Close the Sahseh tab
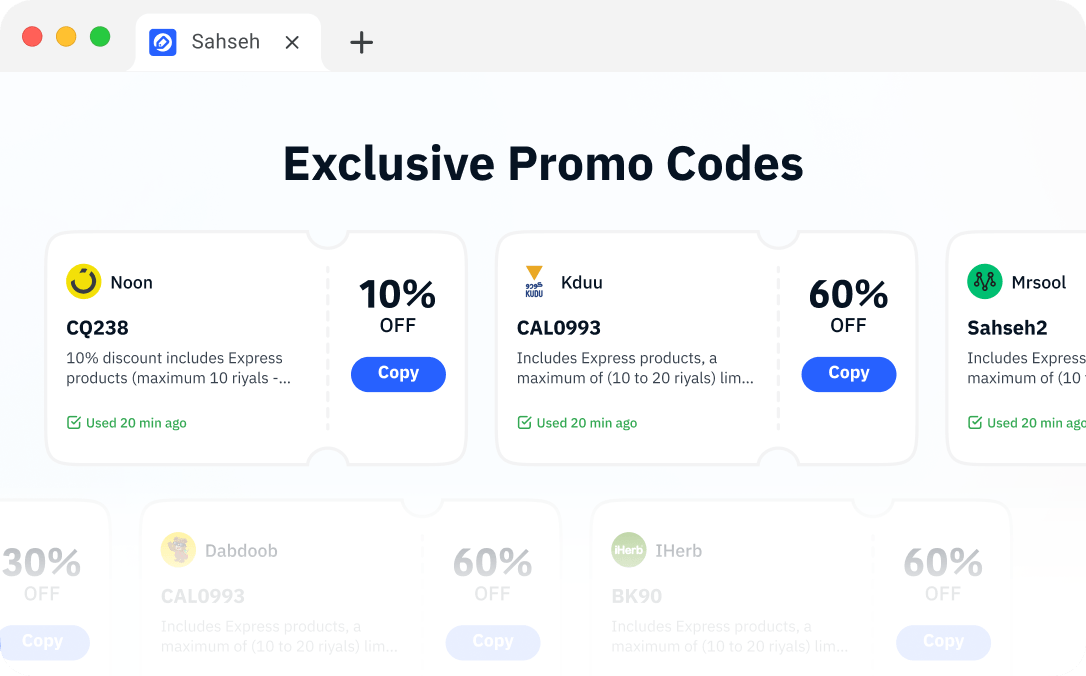 [x=292, y=43]
